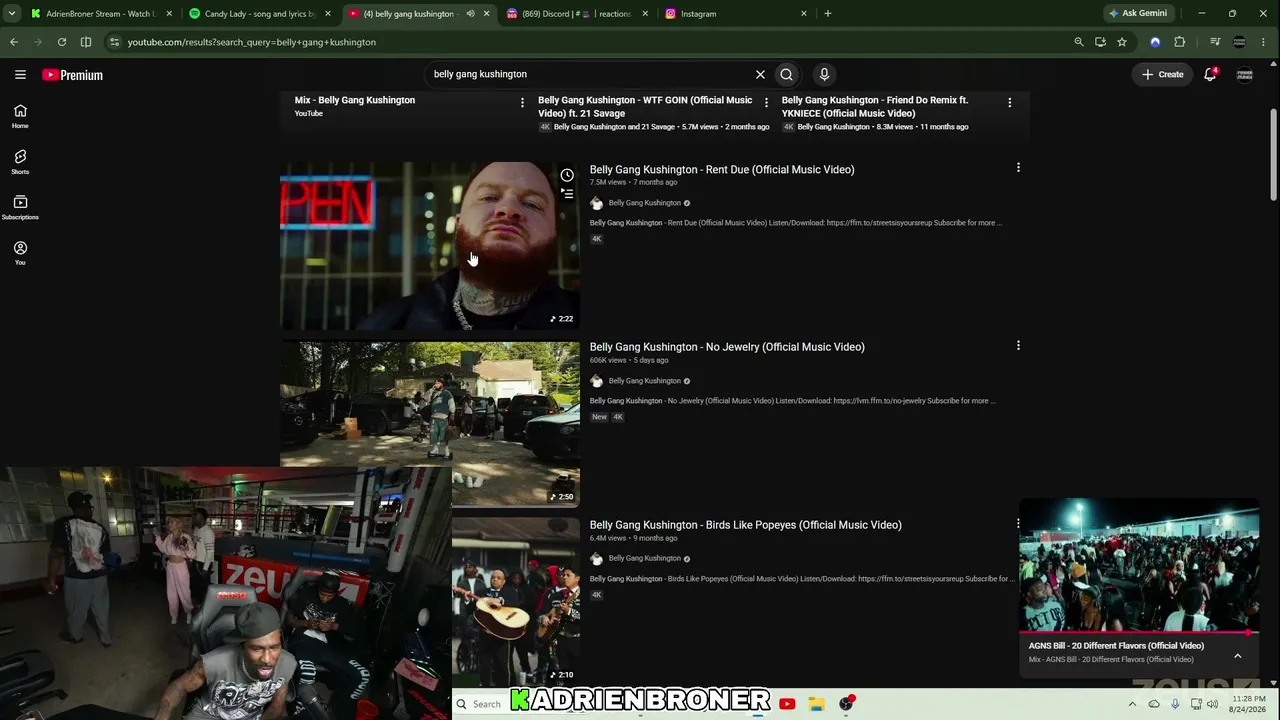Open the YouTube guide hamburger menu
Screen dimensions: 1280x720
[x=20, y=74]
